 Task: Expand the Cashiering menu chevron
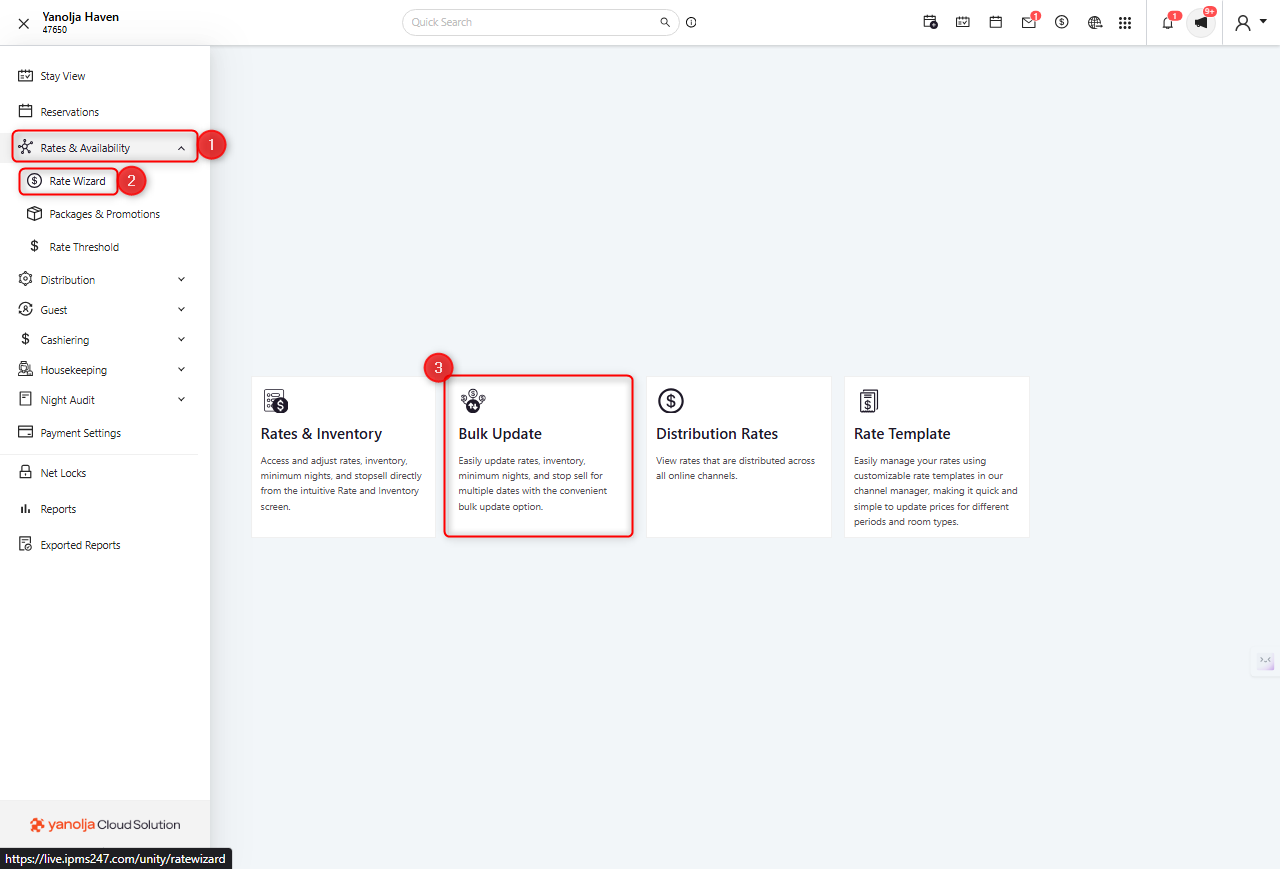click(x=181, y=340)
